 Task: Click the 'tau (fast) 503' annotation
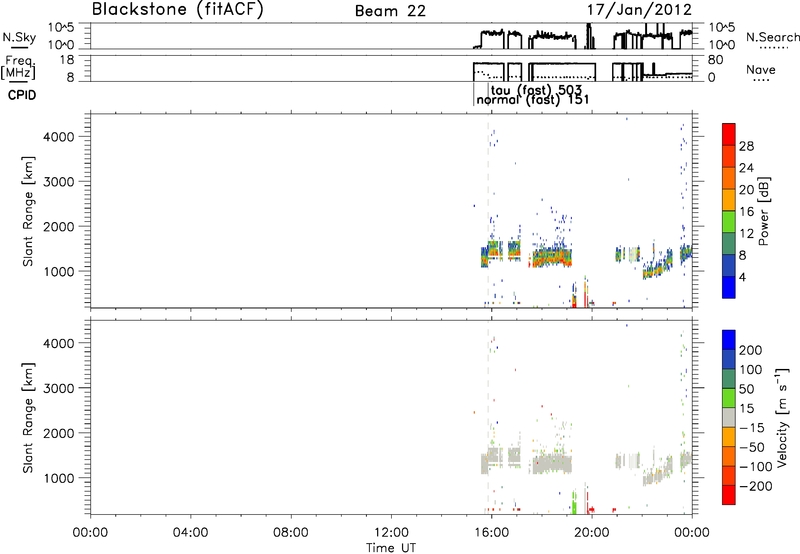(536, 90)
